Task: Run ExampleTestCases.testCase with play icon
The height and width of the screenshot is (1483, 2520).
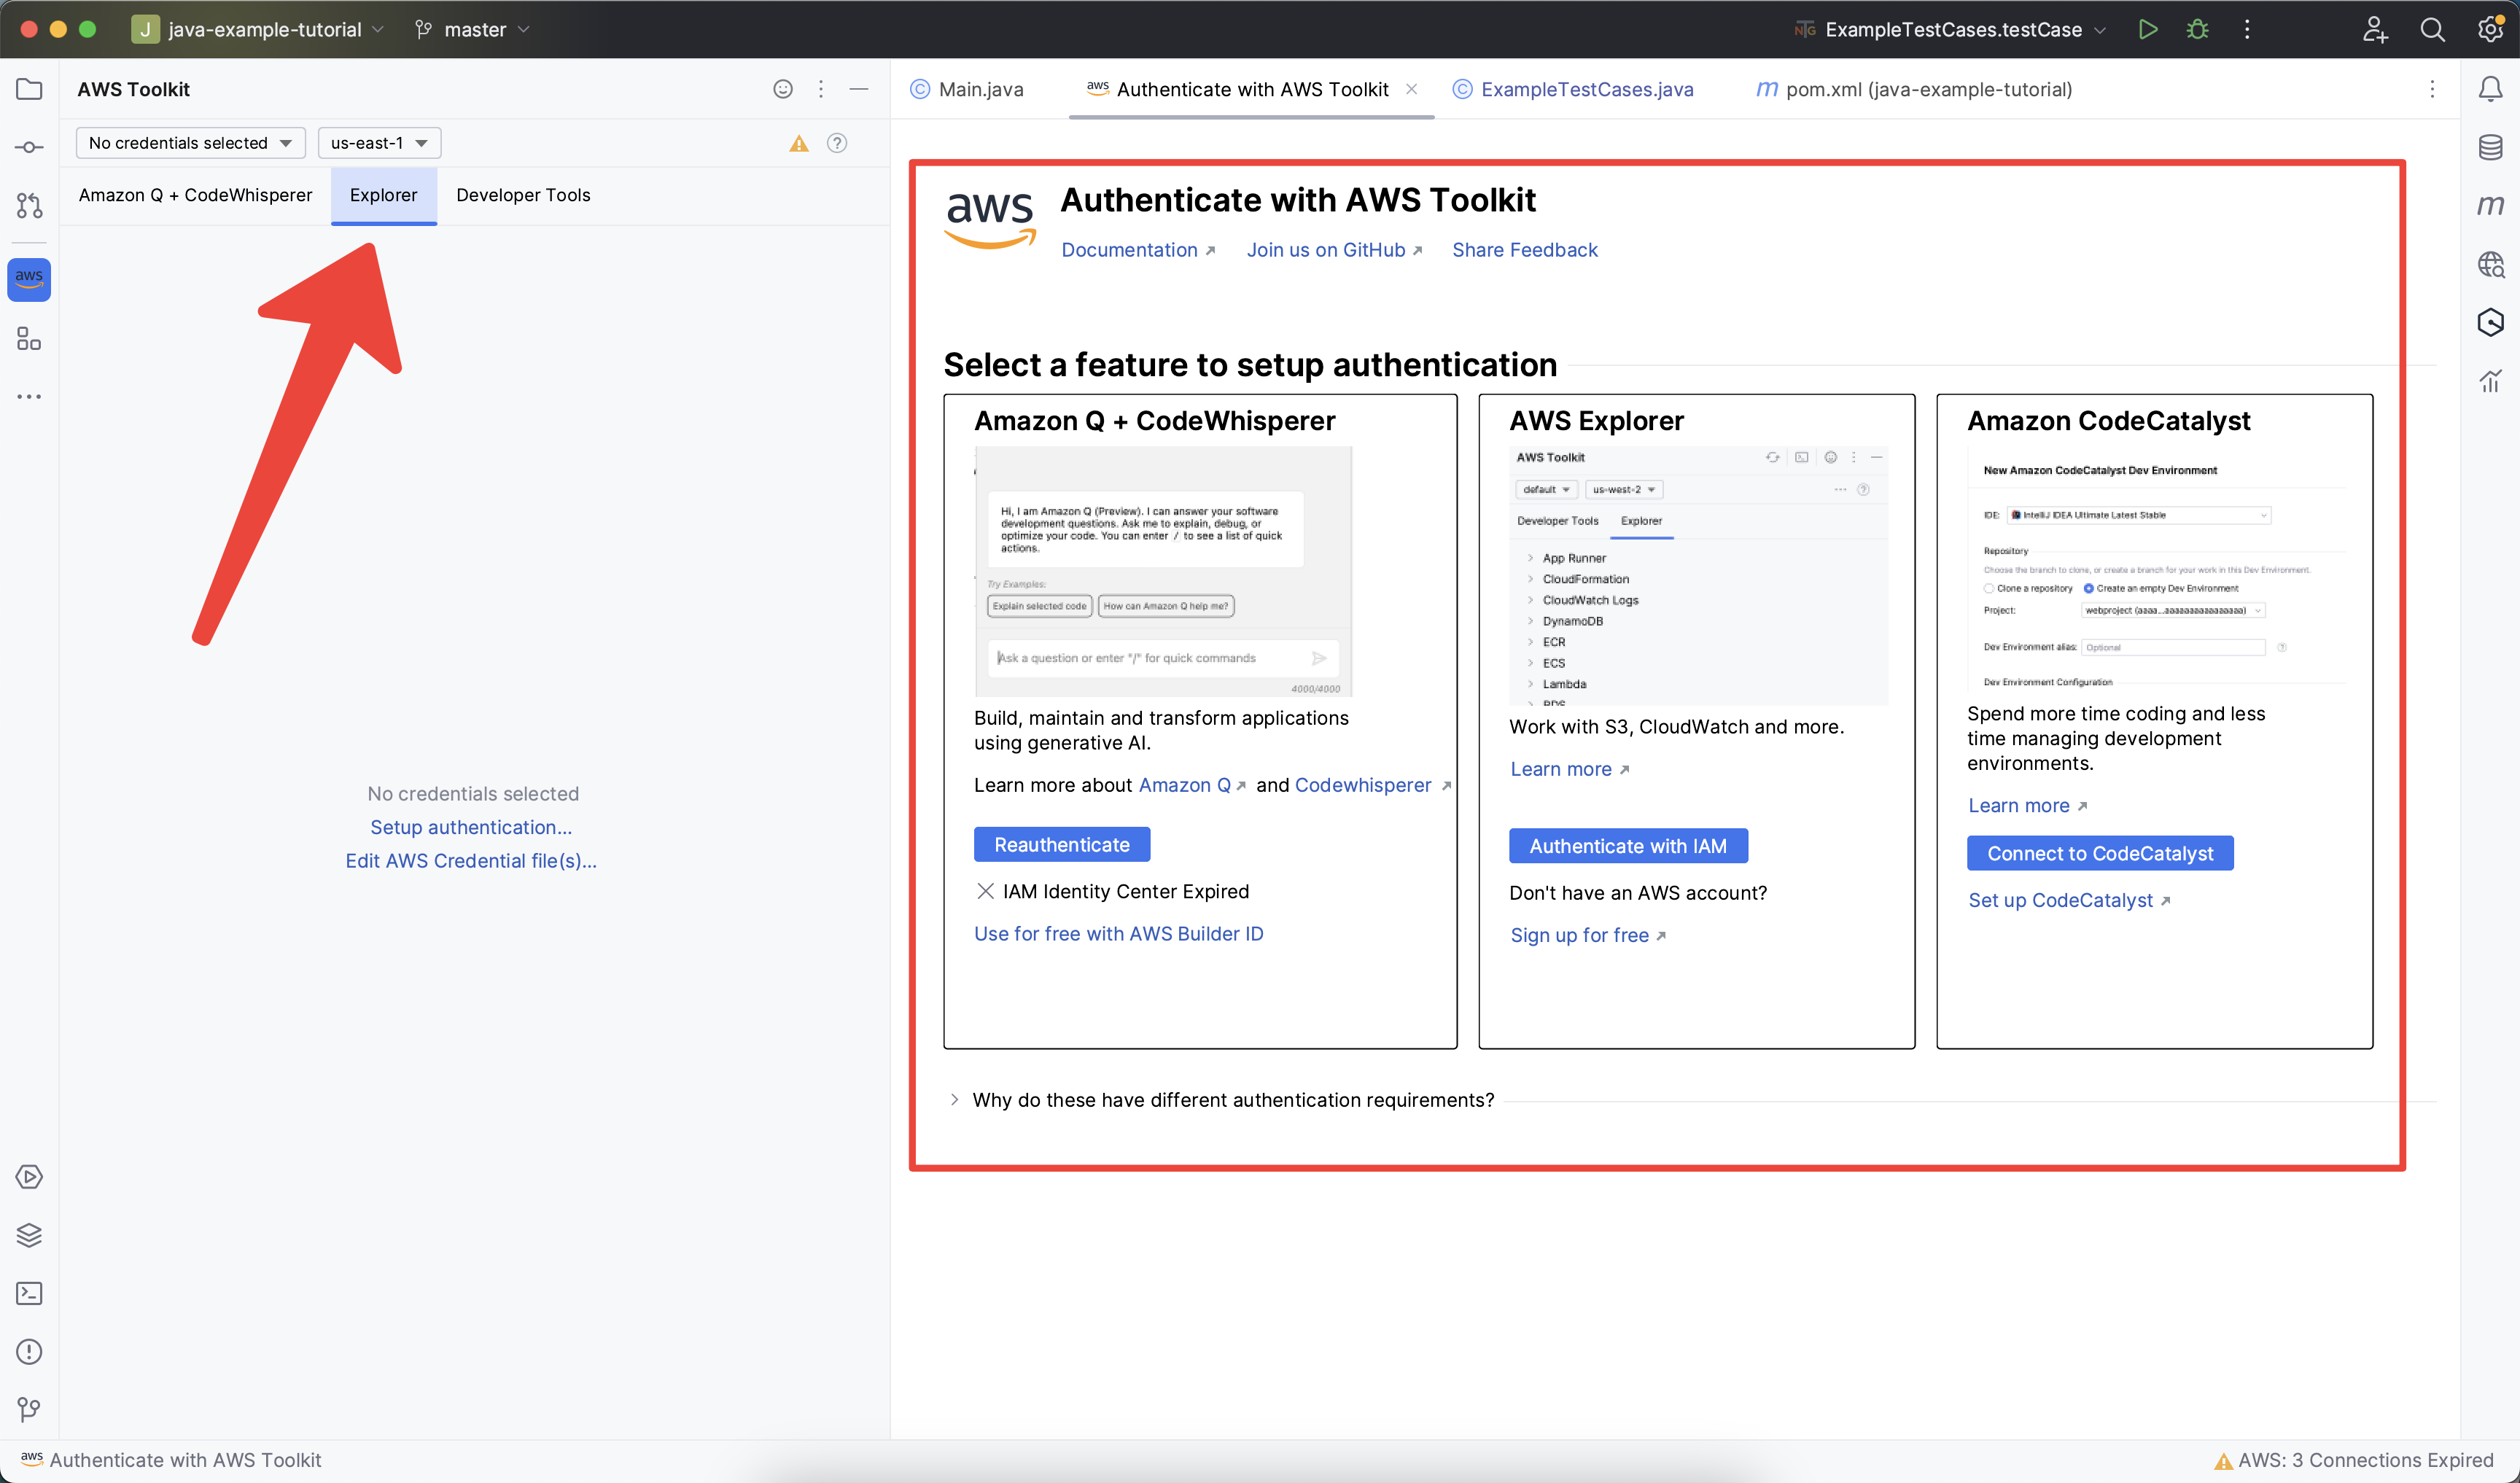Action: click(x=2148, y=29)
